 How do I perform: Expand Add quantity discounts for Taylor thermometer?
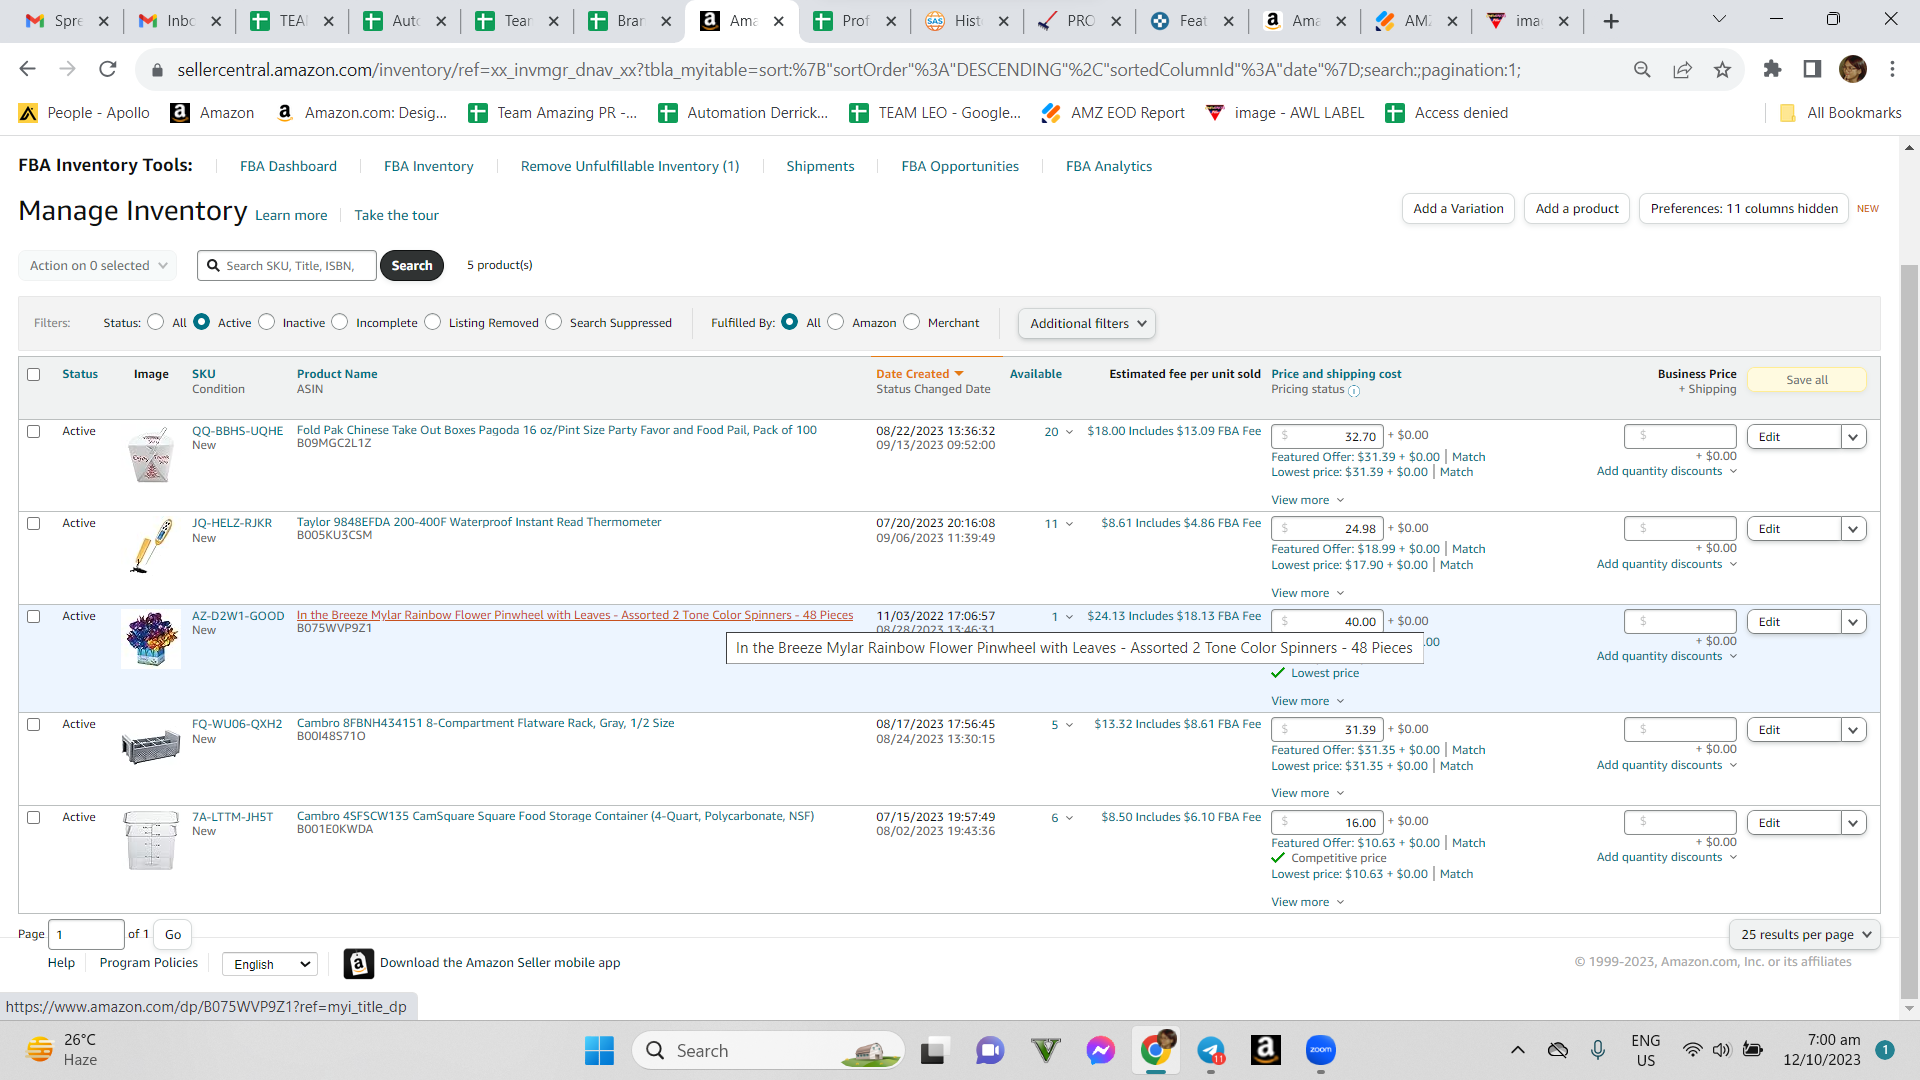coord(1666,564)
